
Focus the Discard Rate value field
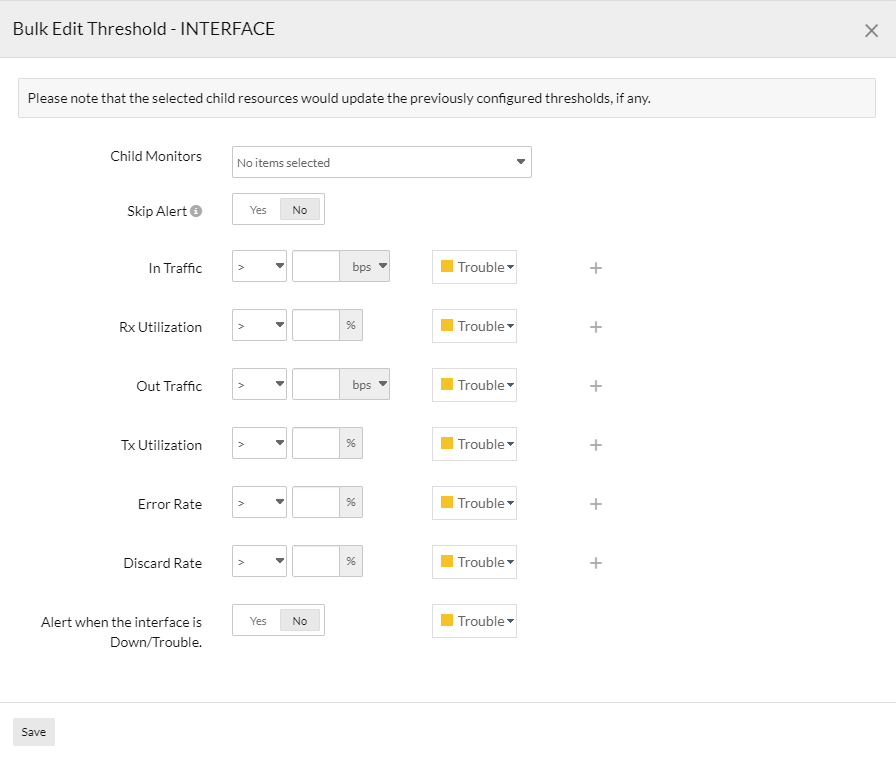point(316,561)
